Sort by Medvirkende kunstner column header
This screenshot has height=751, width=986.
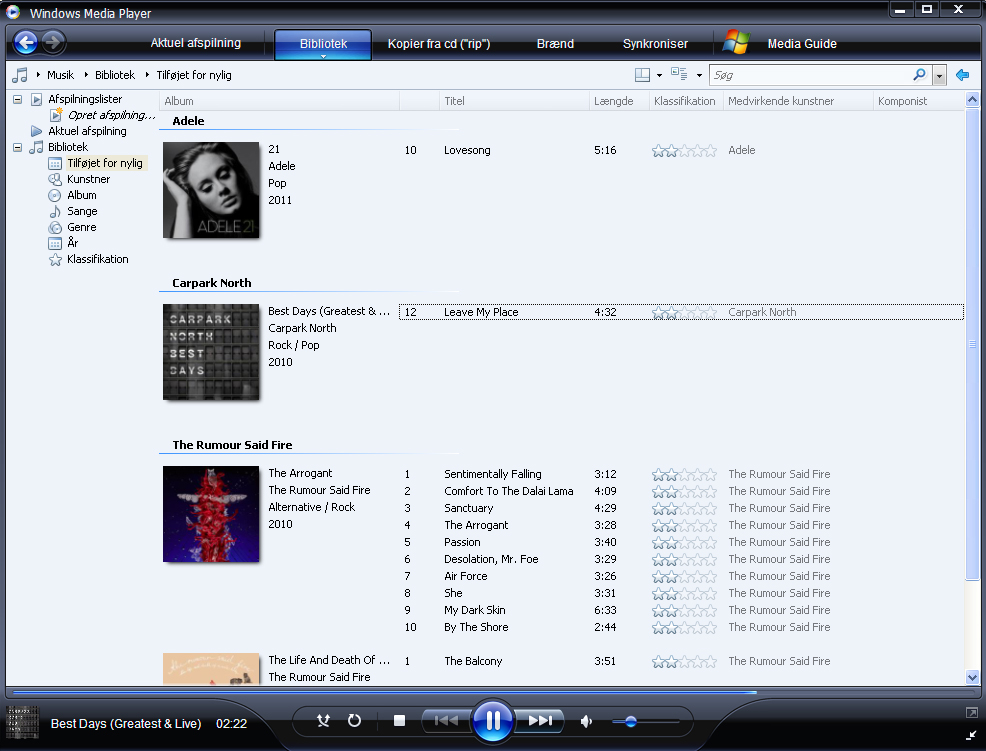(x=798, y=101)
